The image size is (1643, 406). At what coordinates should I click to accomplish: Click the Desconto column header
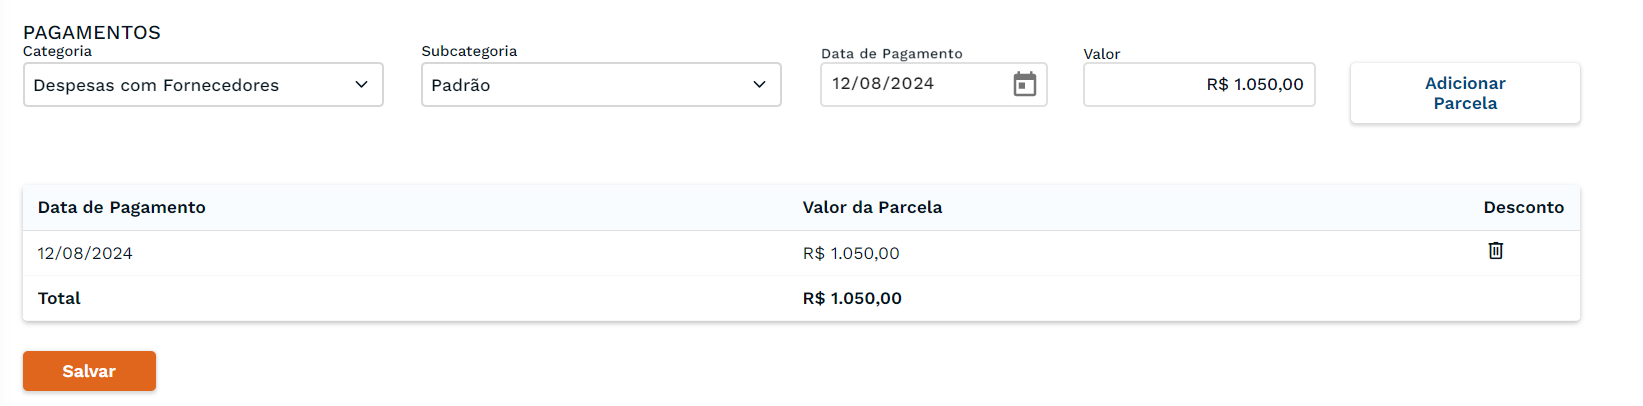pyautogui.click(x=1523, y=208)
